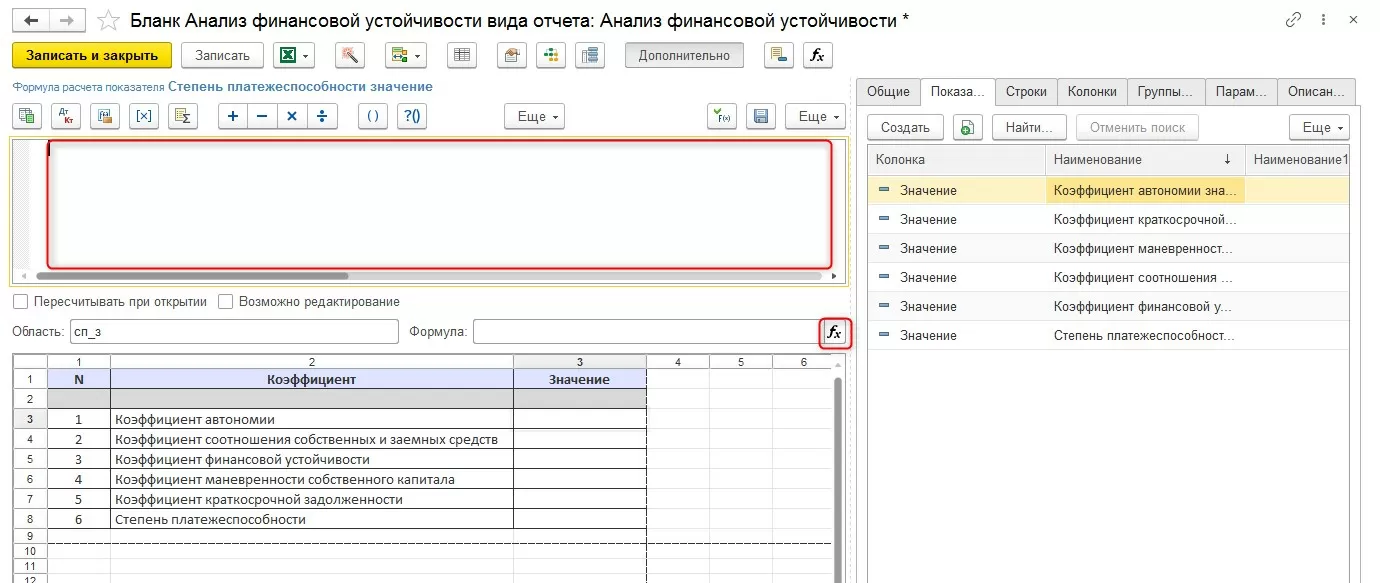Viewport: 1380px width, 583px height.
Task: Click into the formula text editor area
Action: 439,204
